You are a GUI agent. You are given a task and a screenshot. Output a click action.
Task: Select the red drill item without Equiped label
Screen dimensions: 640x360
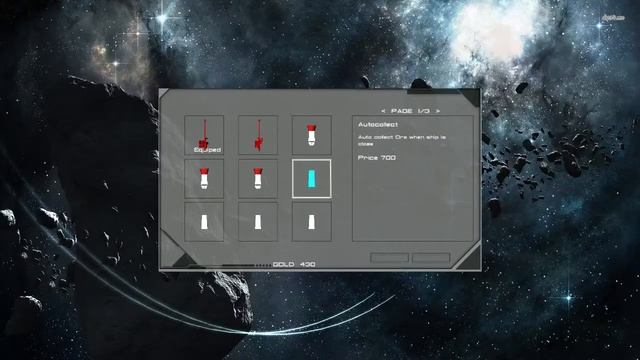pyautogui.click(x=258, y=135)
